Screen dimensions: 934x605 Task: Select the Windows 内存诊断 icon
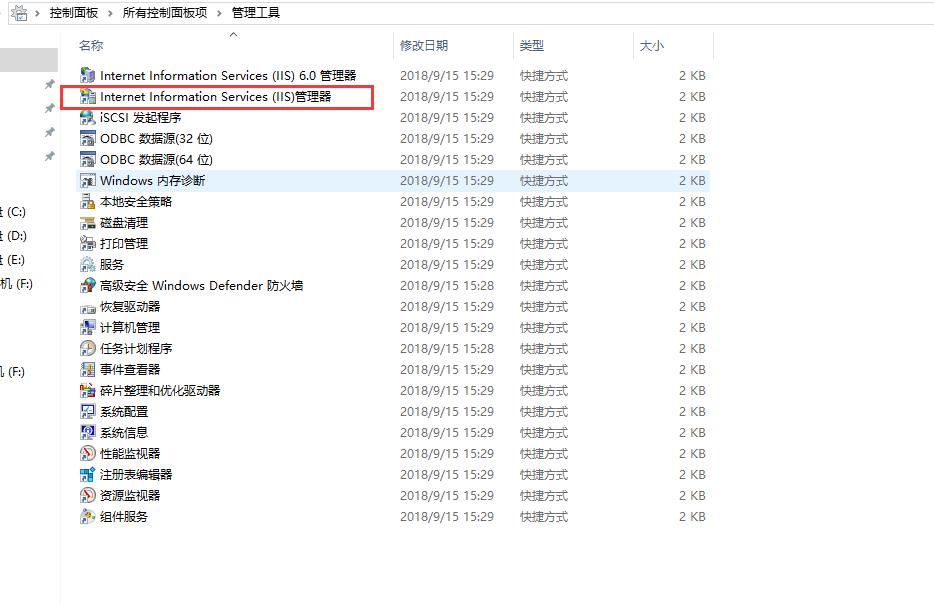click(88, 180)
